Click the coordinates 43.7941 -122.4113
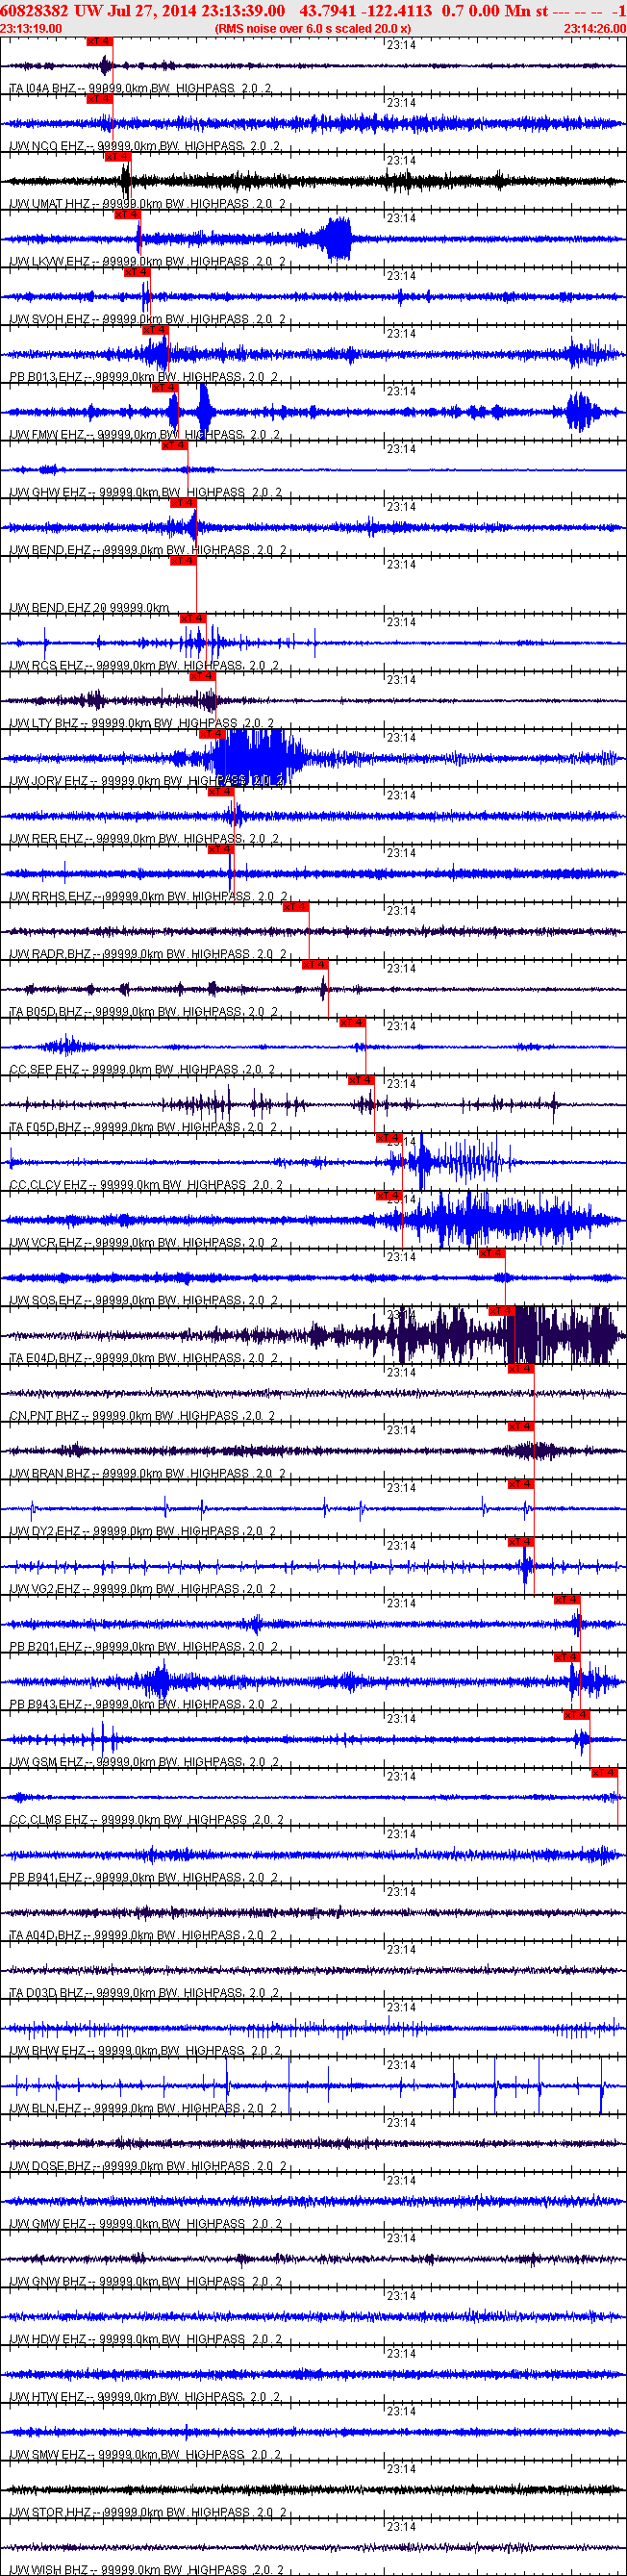Viewport: 627px width, 2576px height. 366,10
